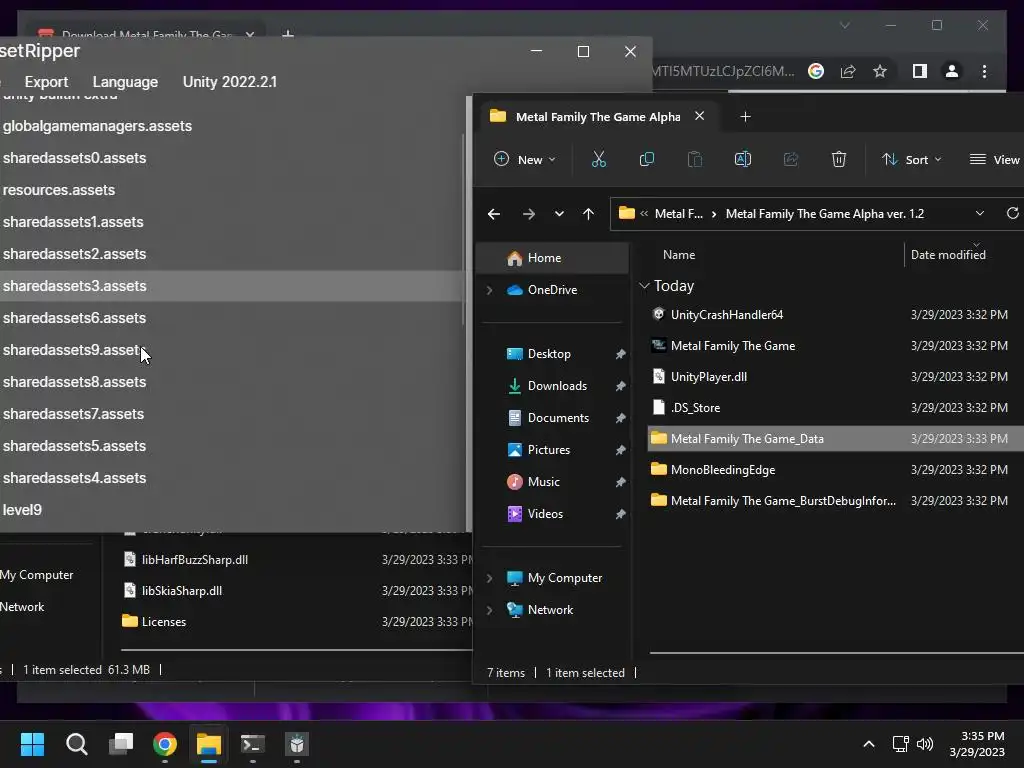1024x768 pixels.
Task: Open the Chrome profile icon
Action: coord(952,71)
